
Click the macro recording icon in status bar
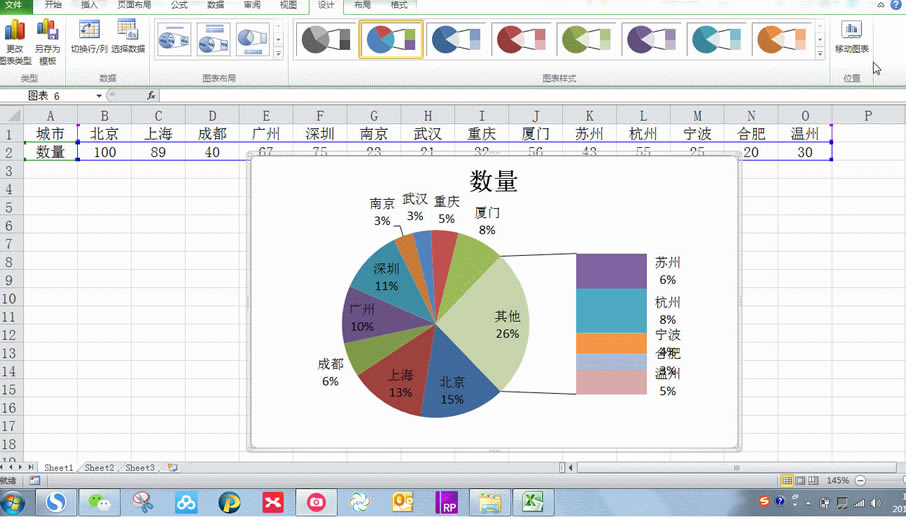[35, 480]
